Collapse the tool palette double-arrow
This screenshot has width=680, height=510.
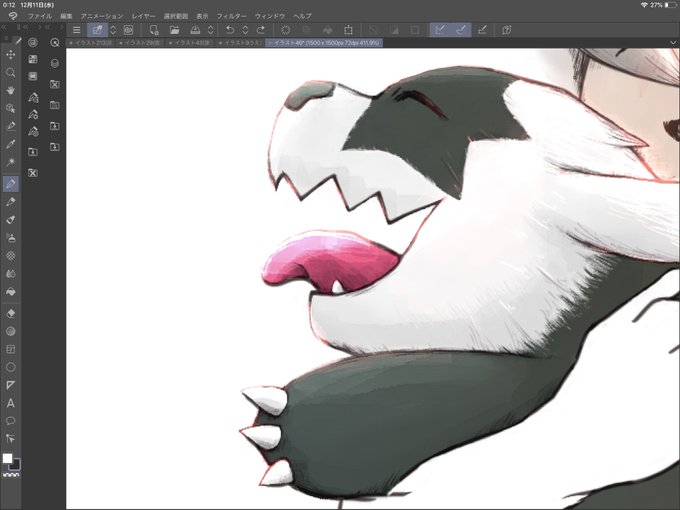coord(4,27)
